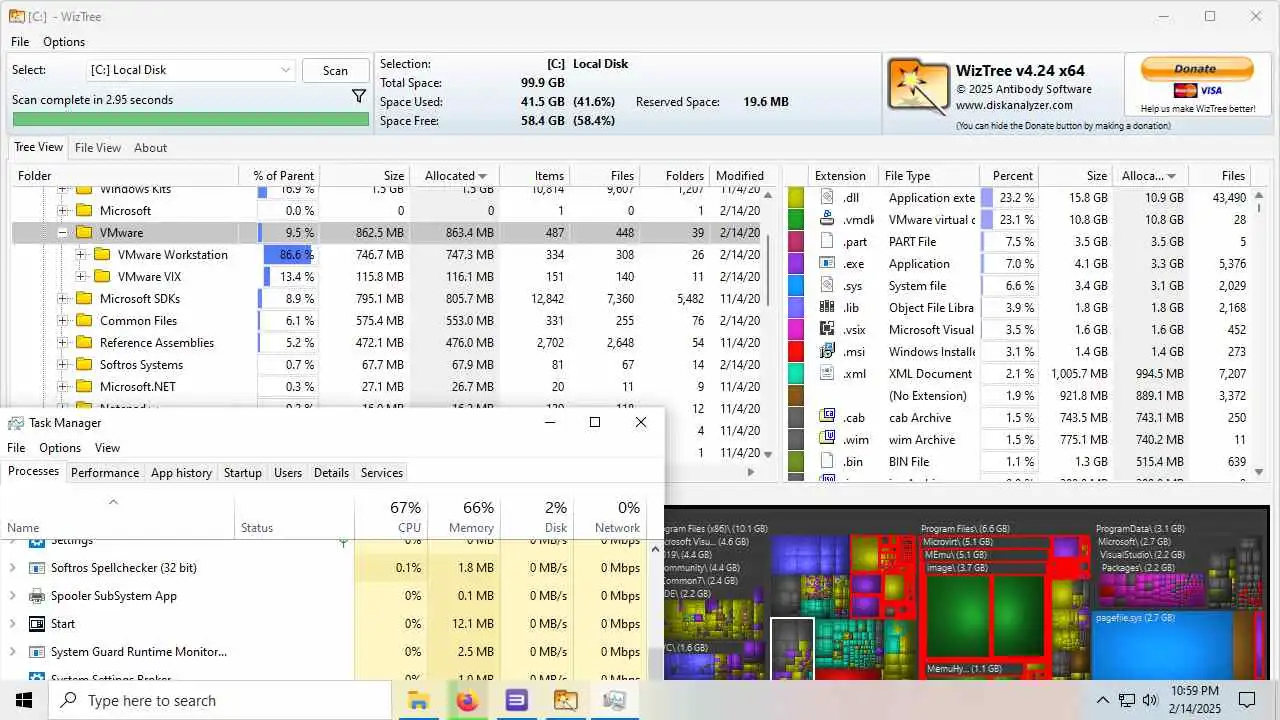Open the notification center icon

click(x=1247, y=700)
